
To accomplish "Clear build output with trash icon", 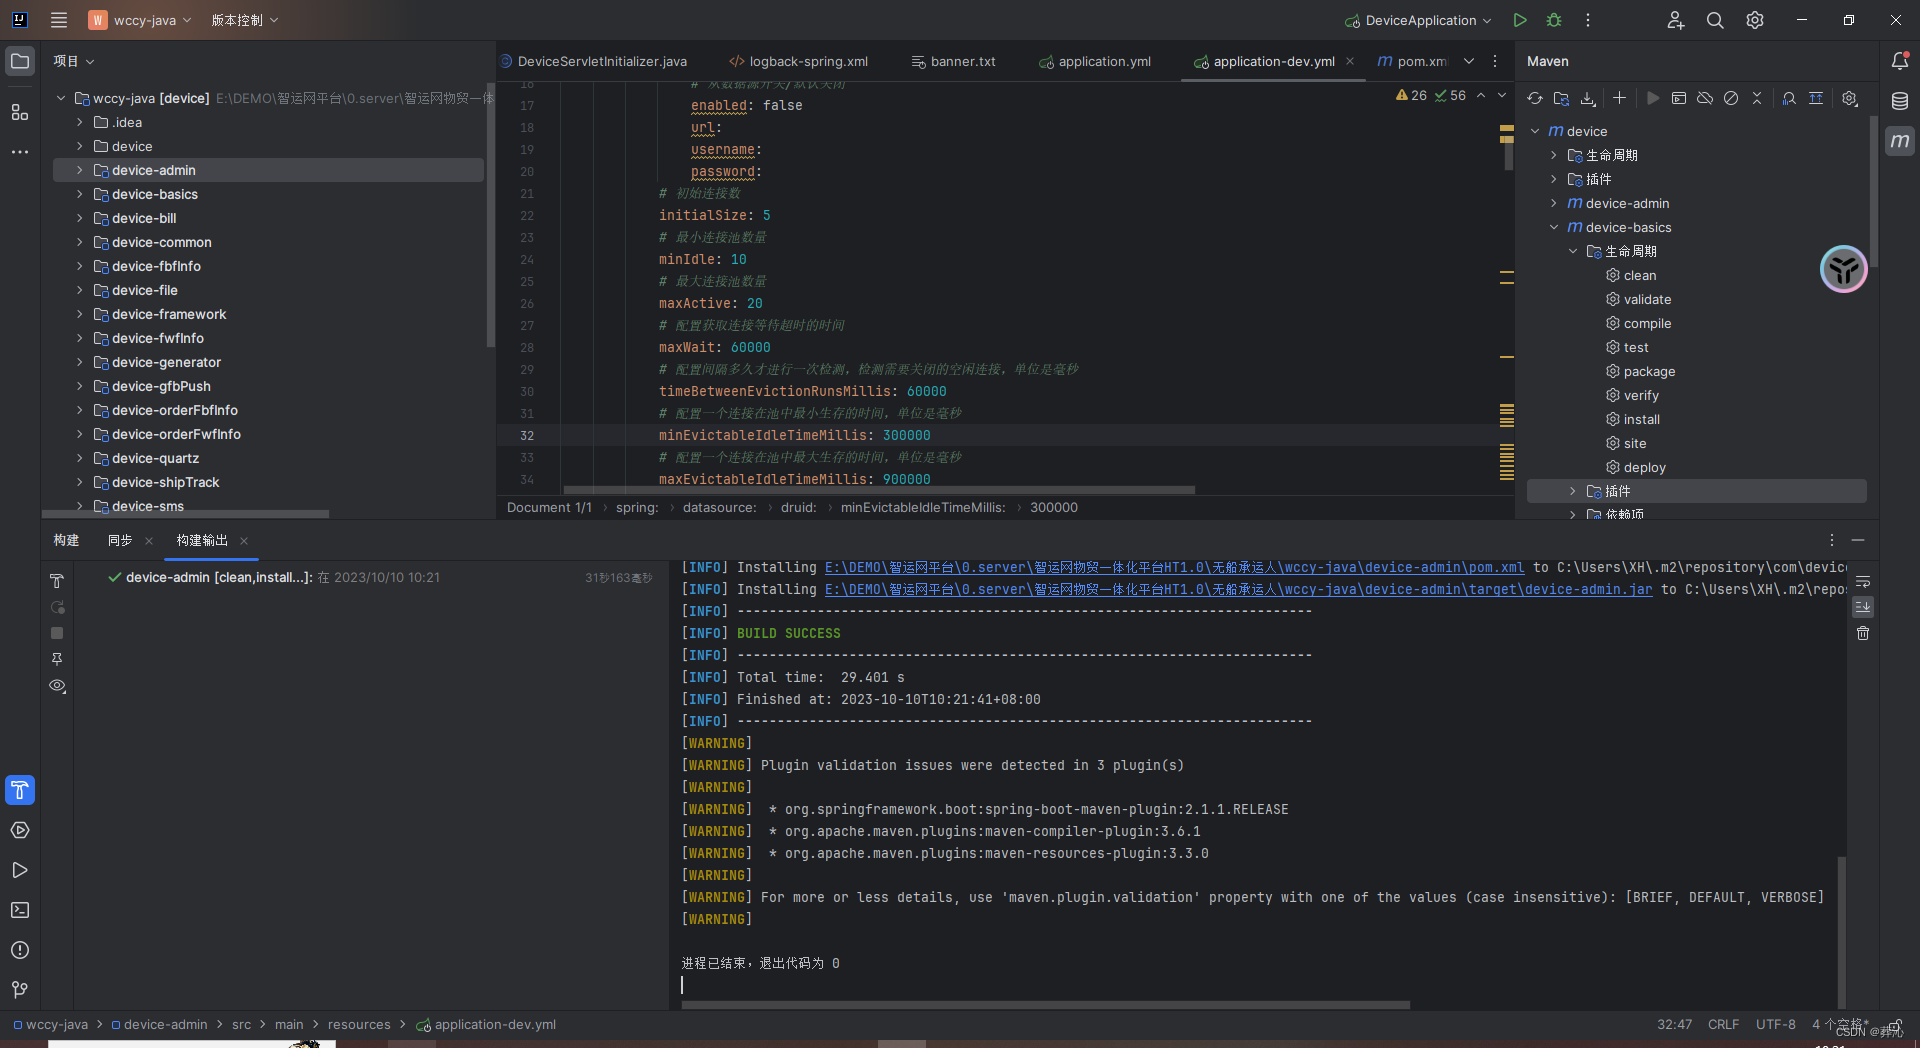I will [1863, 633].
